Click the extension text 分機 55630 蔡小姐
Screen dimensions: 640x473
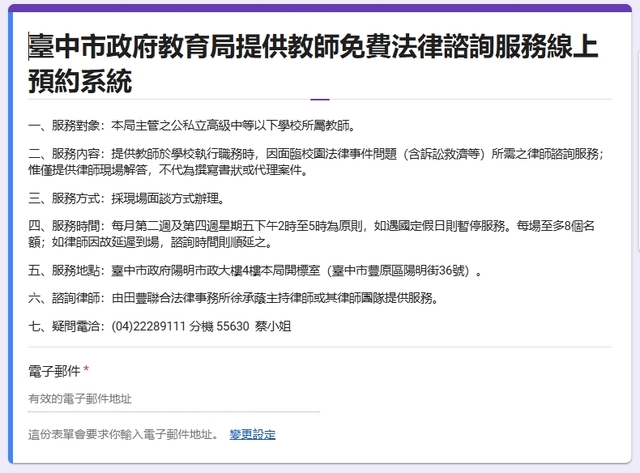240,326
